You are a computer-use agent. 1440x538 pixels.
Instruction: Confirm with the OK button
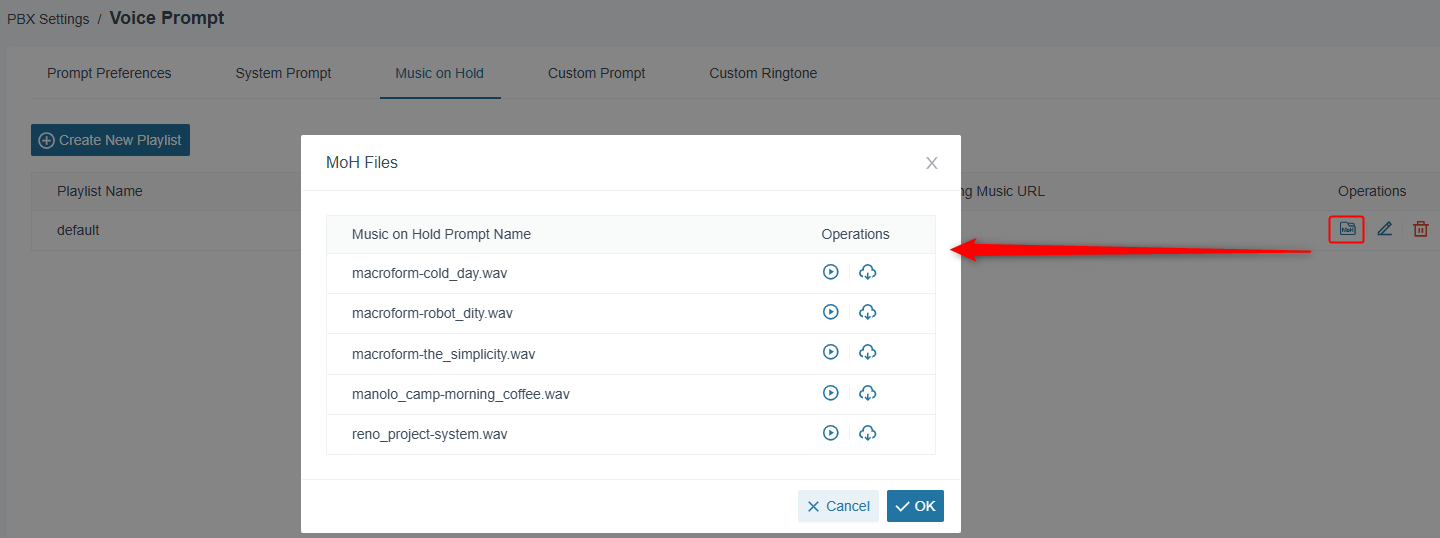coord(915,506)
